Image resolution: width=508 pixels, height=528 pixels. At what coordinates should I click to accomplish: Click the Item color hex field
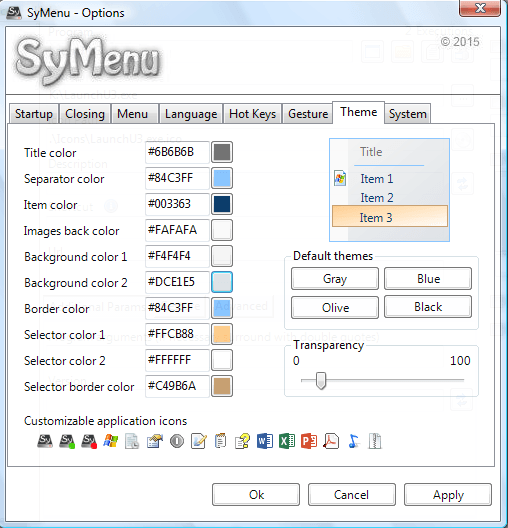click(177, 204)
